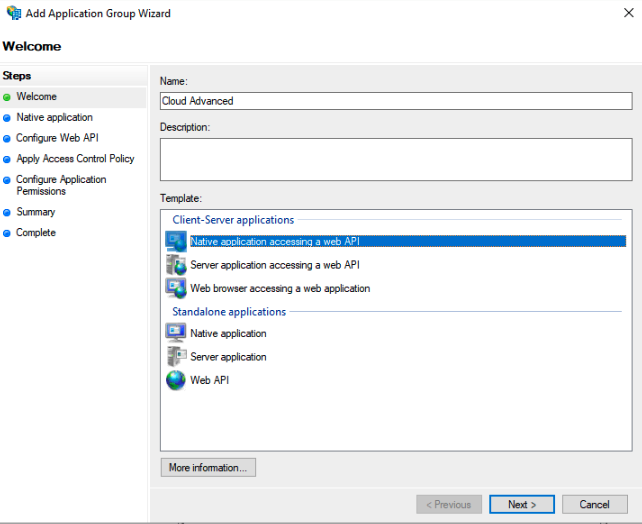The height and width of the screenshot is (524, 642).
Task: Focus the empty Description text box
Action: tap(395, 159)
